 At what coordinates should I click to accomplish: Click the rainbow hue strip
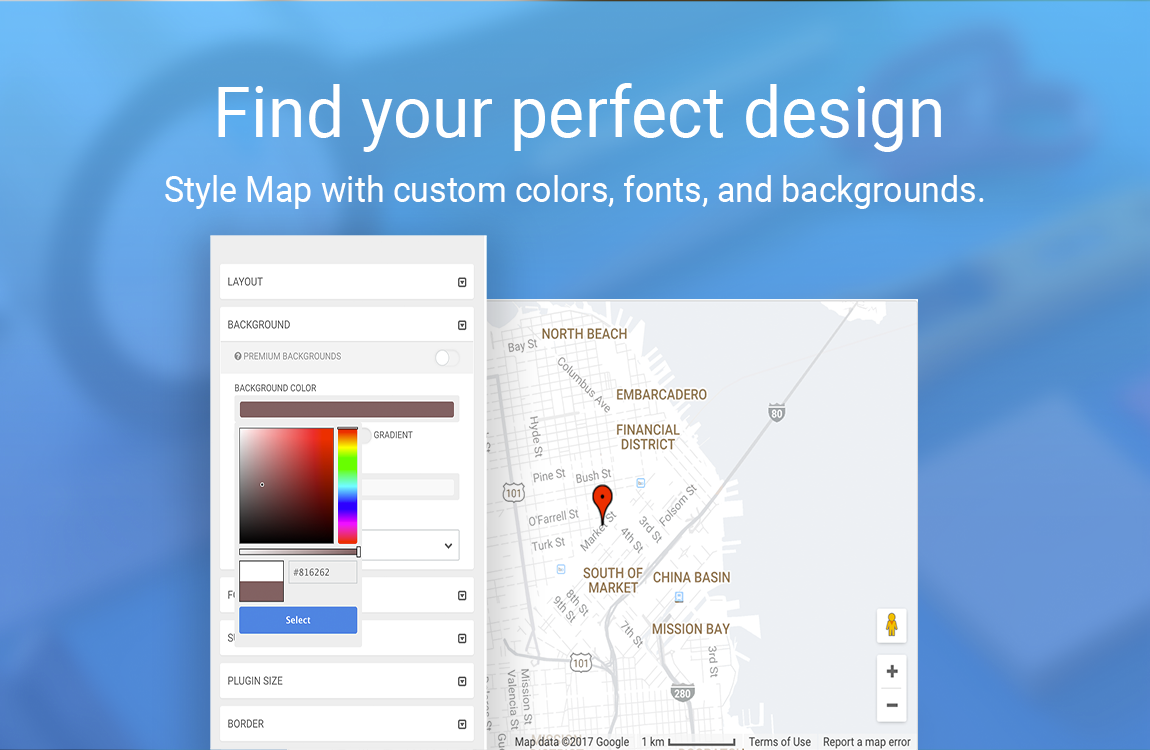pos(348,485)
